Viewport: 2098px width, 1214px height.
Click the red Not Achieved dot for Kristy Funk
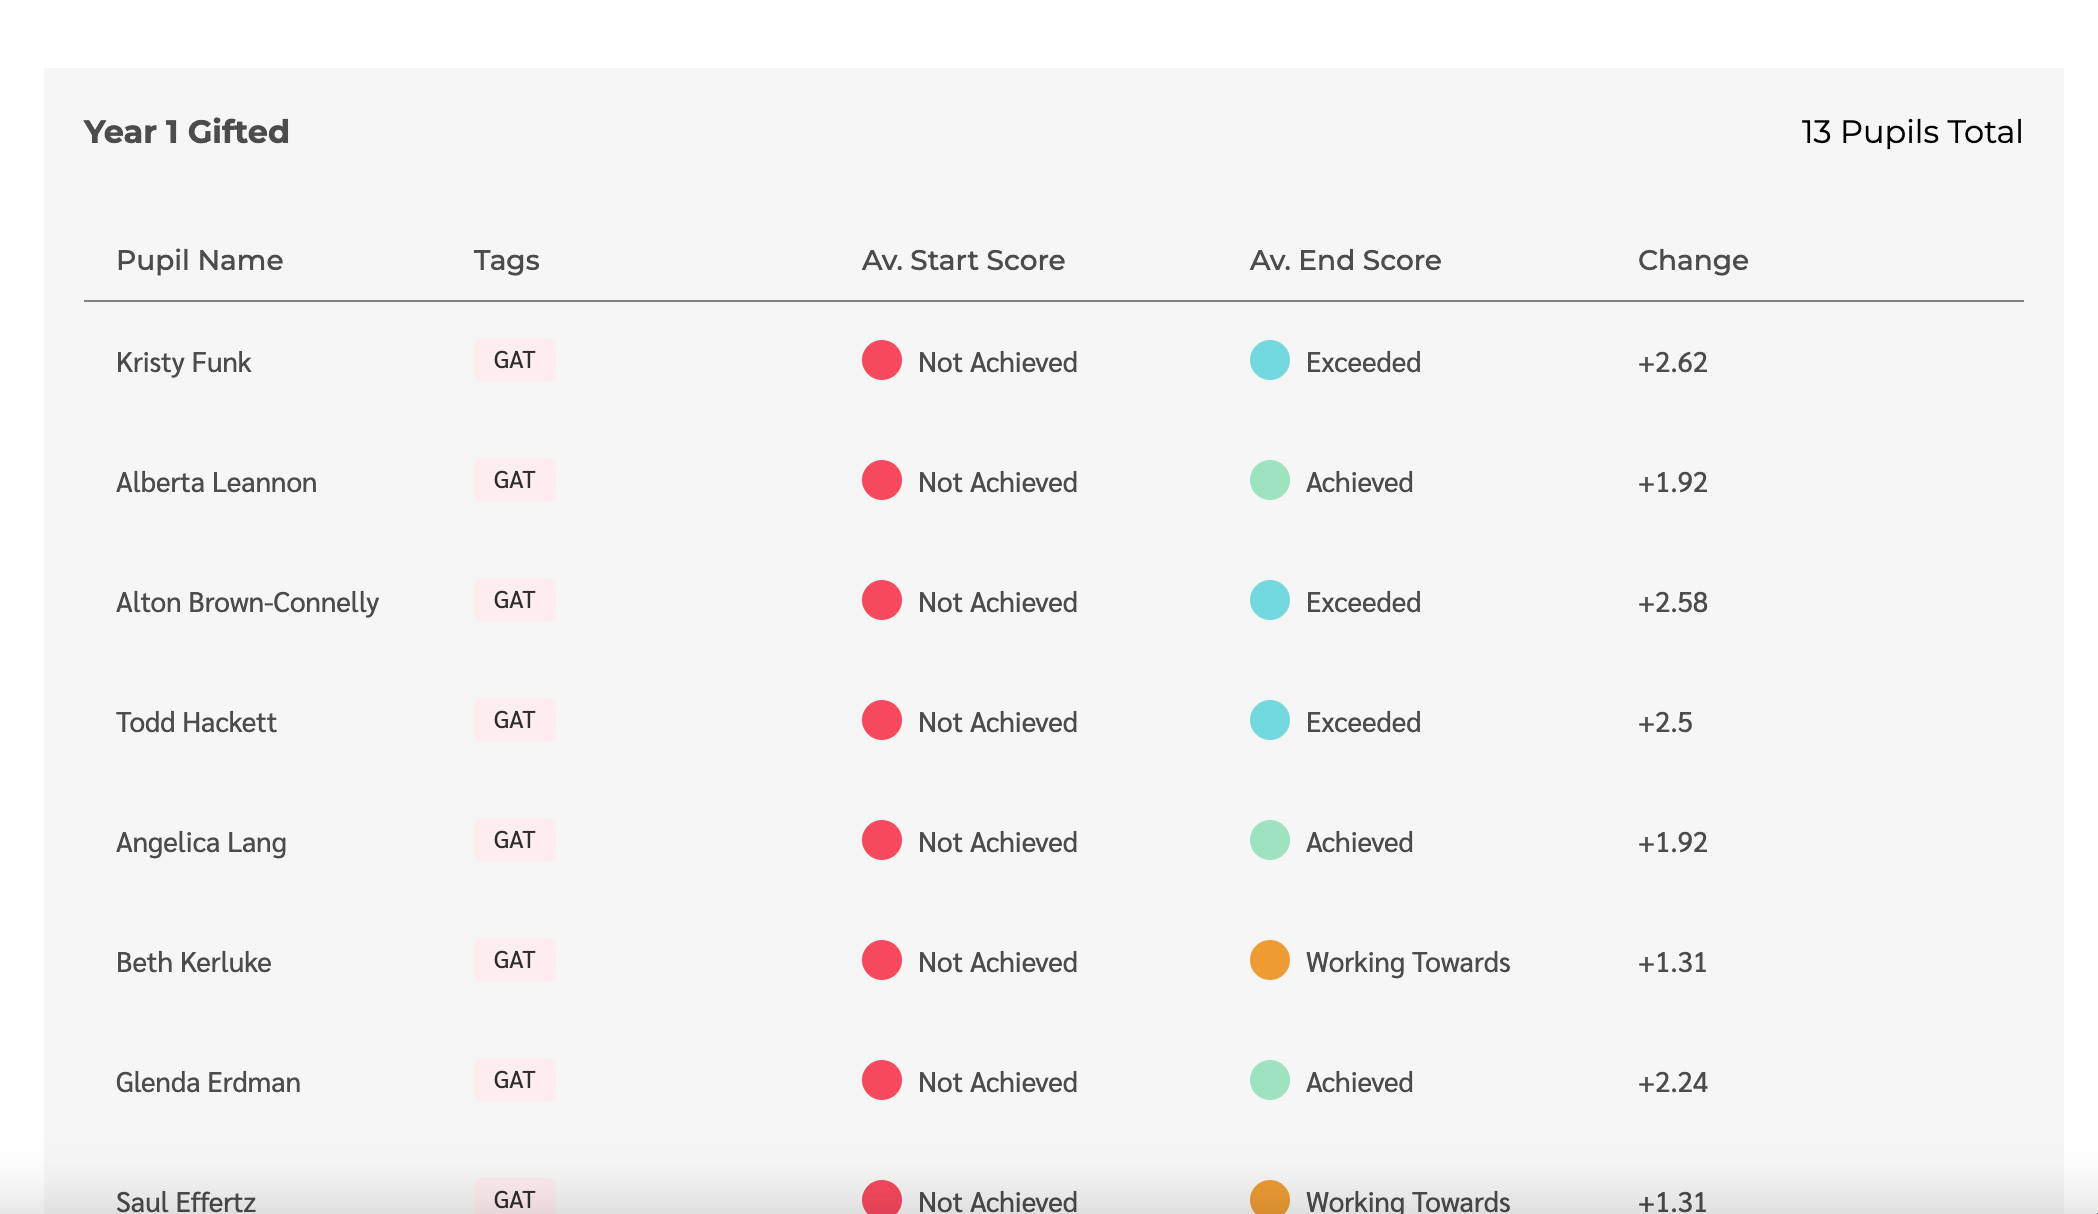coord(881,362)
